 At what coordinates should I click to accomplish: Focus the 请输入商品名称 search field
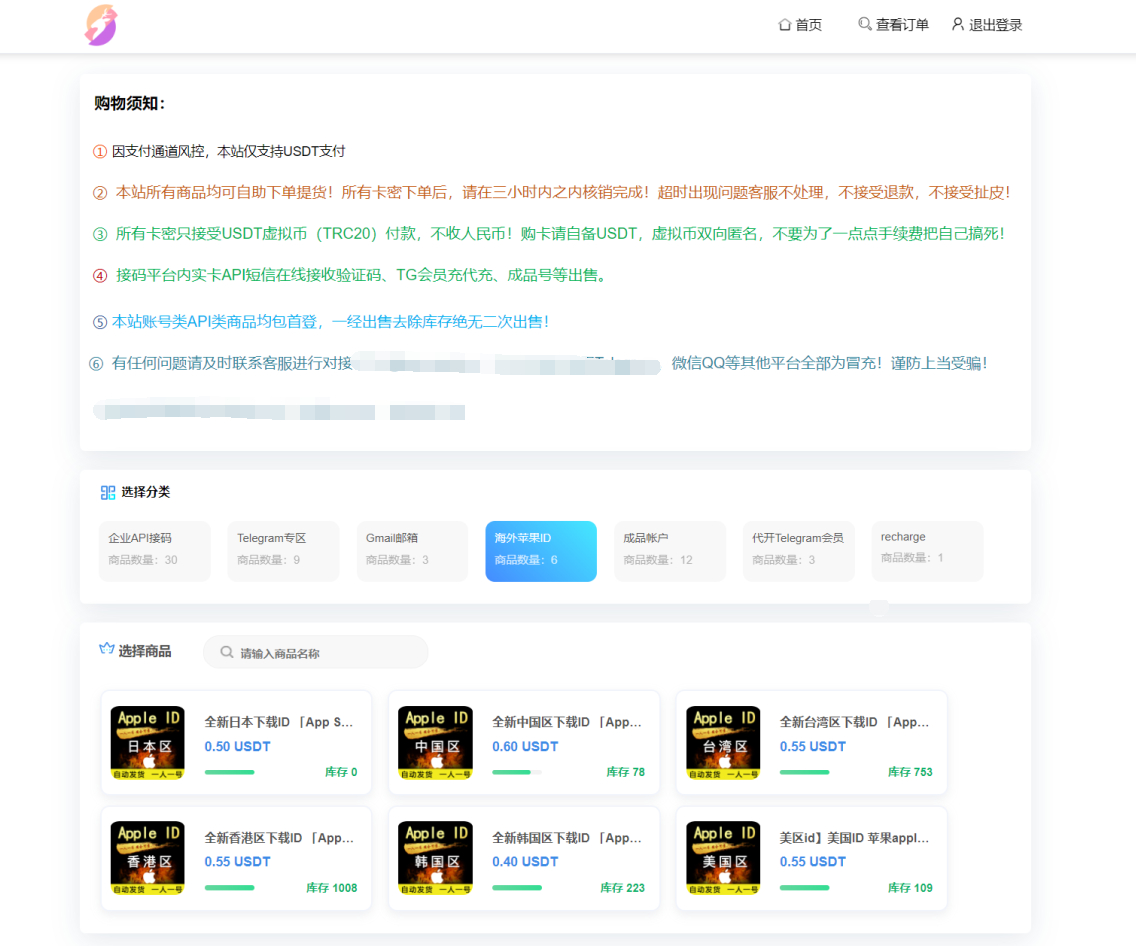click(326, 653)
